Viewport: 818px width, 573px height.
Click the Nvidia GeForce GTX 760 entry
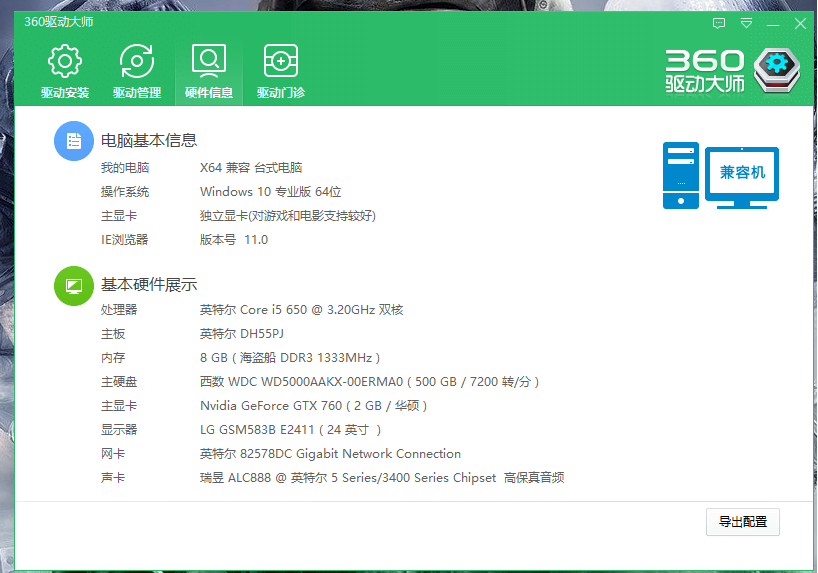313,406
